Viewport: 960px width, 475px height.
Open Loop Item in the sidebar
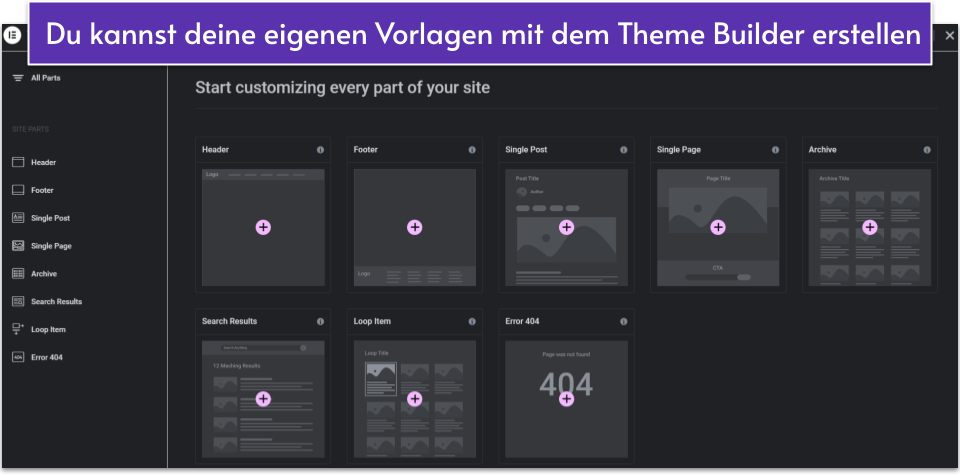tap(48, 329)
